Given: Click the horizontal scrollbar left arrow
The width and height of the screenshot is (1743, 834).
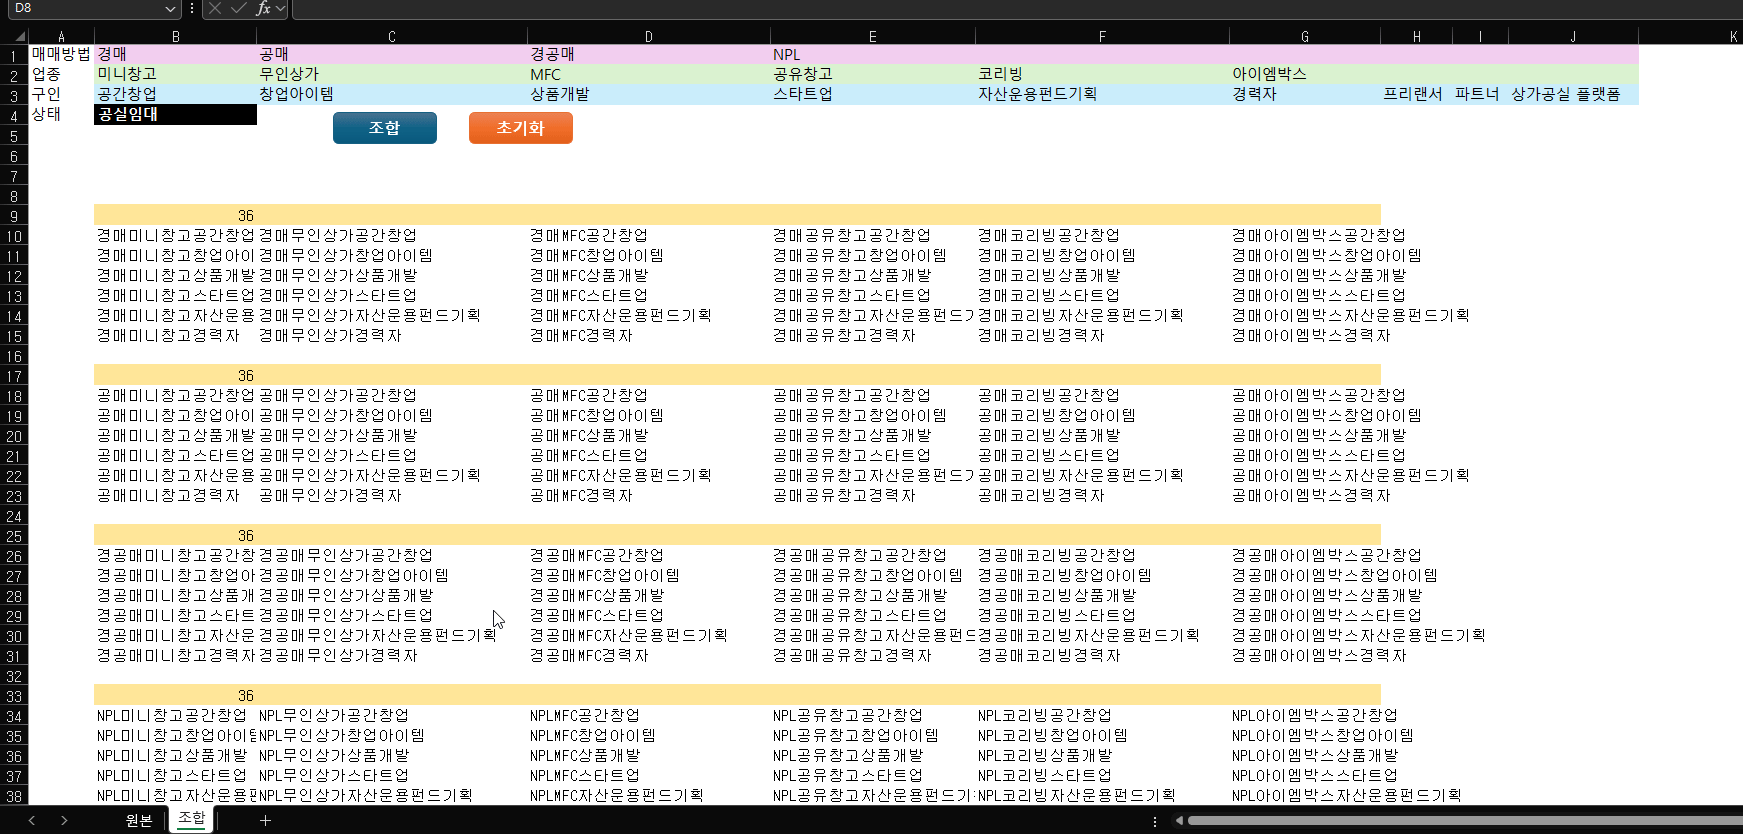Looking at the screenshot, I should pos(1179,821).
